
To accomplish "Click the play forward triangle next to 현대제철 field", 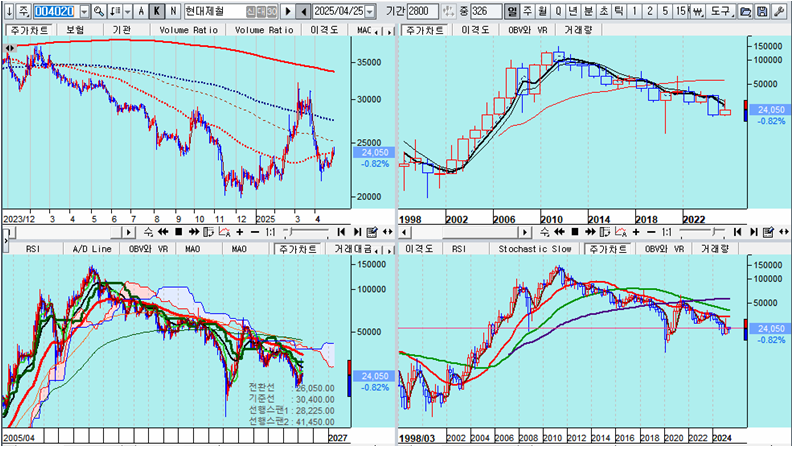I will pyautogui.click(x=288, y=11).
